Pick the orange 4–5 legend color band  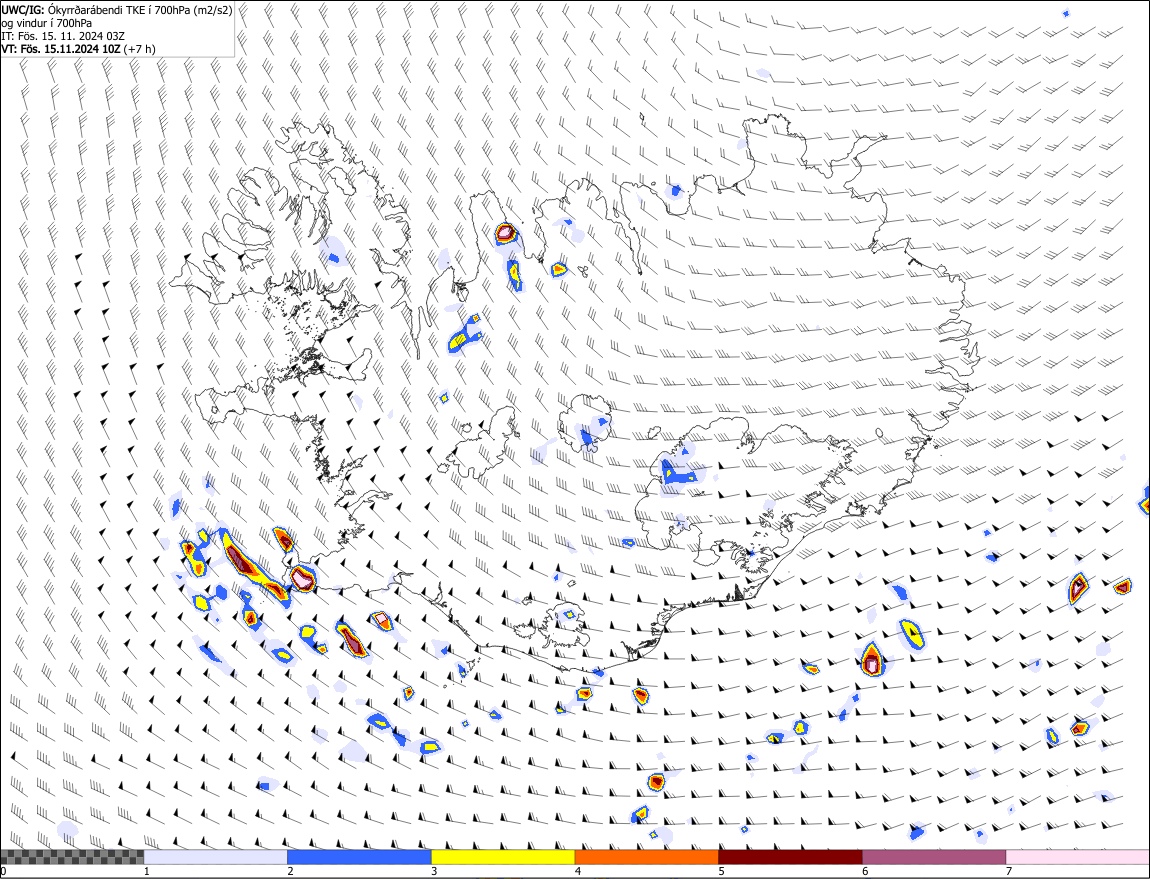click(x=647, y=857)
